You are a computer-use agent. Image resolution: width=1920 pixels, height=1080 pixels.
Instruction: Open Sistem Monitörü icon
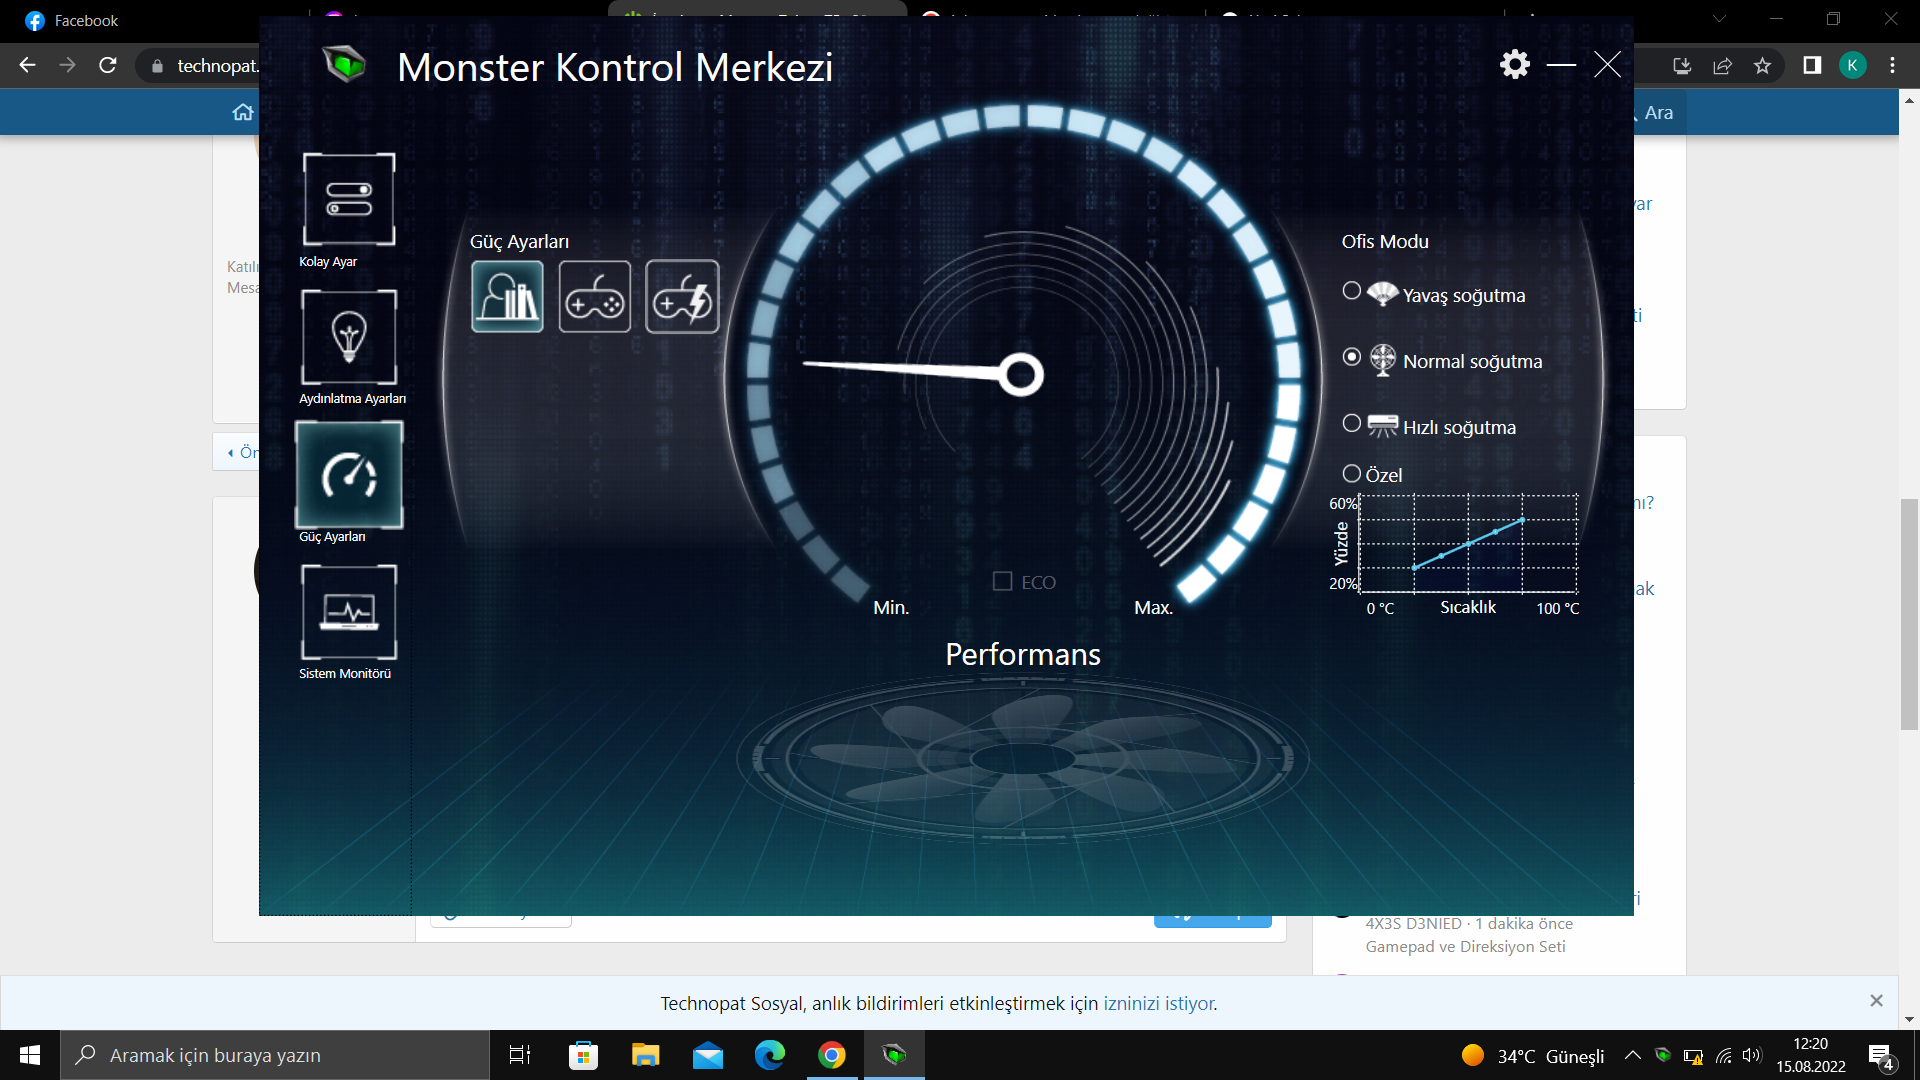pyautogui.click(x=349, y=611)
